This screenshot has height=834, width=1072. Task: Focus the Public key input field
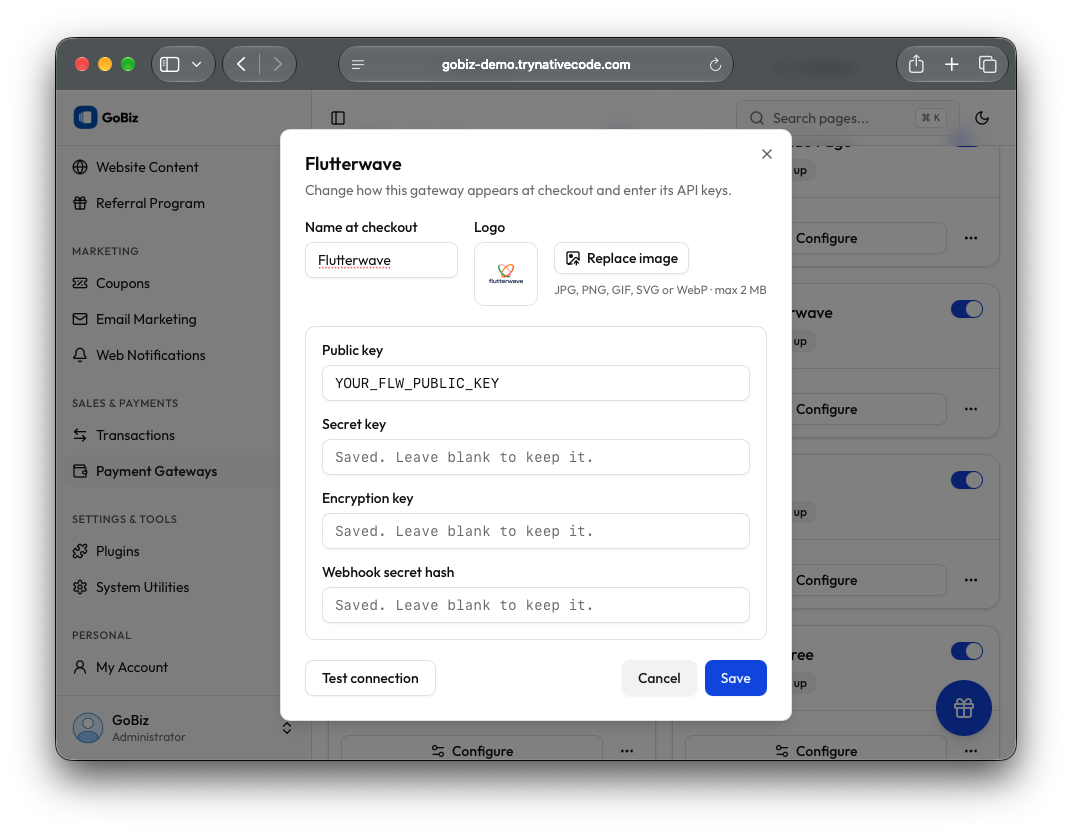click(x=535, y=383)
